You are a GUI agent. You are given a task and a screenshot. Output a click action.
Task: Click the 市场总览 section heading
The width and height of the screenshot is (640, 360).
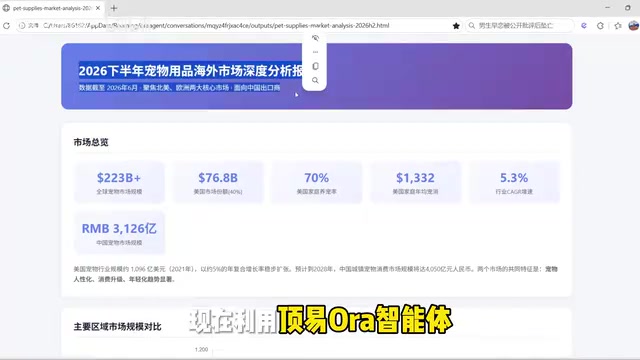coord(91,142)
